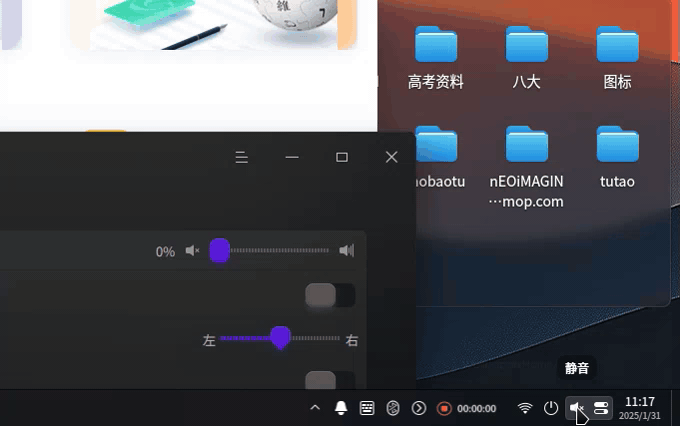Close the sound settings window
The height and width of the screenshot is (426, 680).
tap(392, 157)
